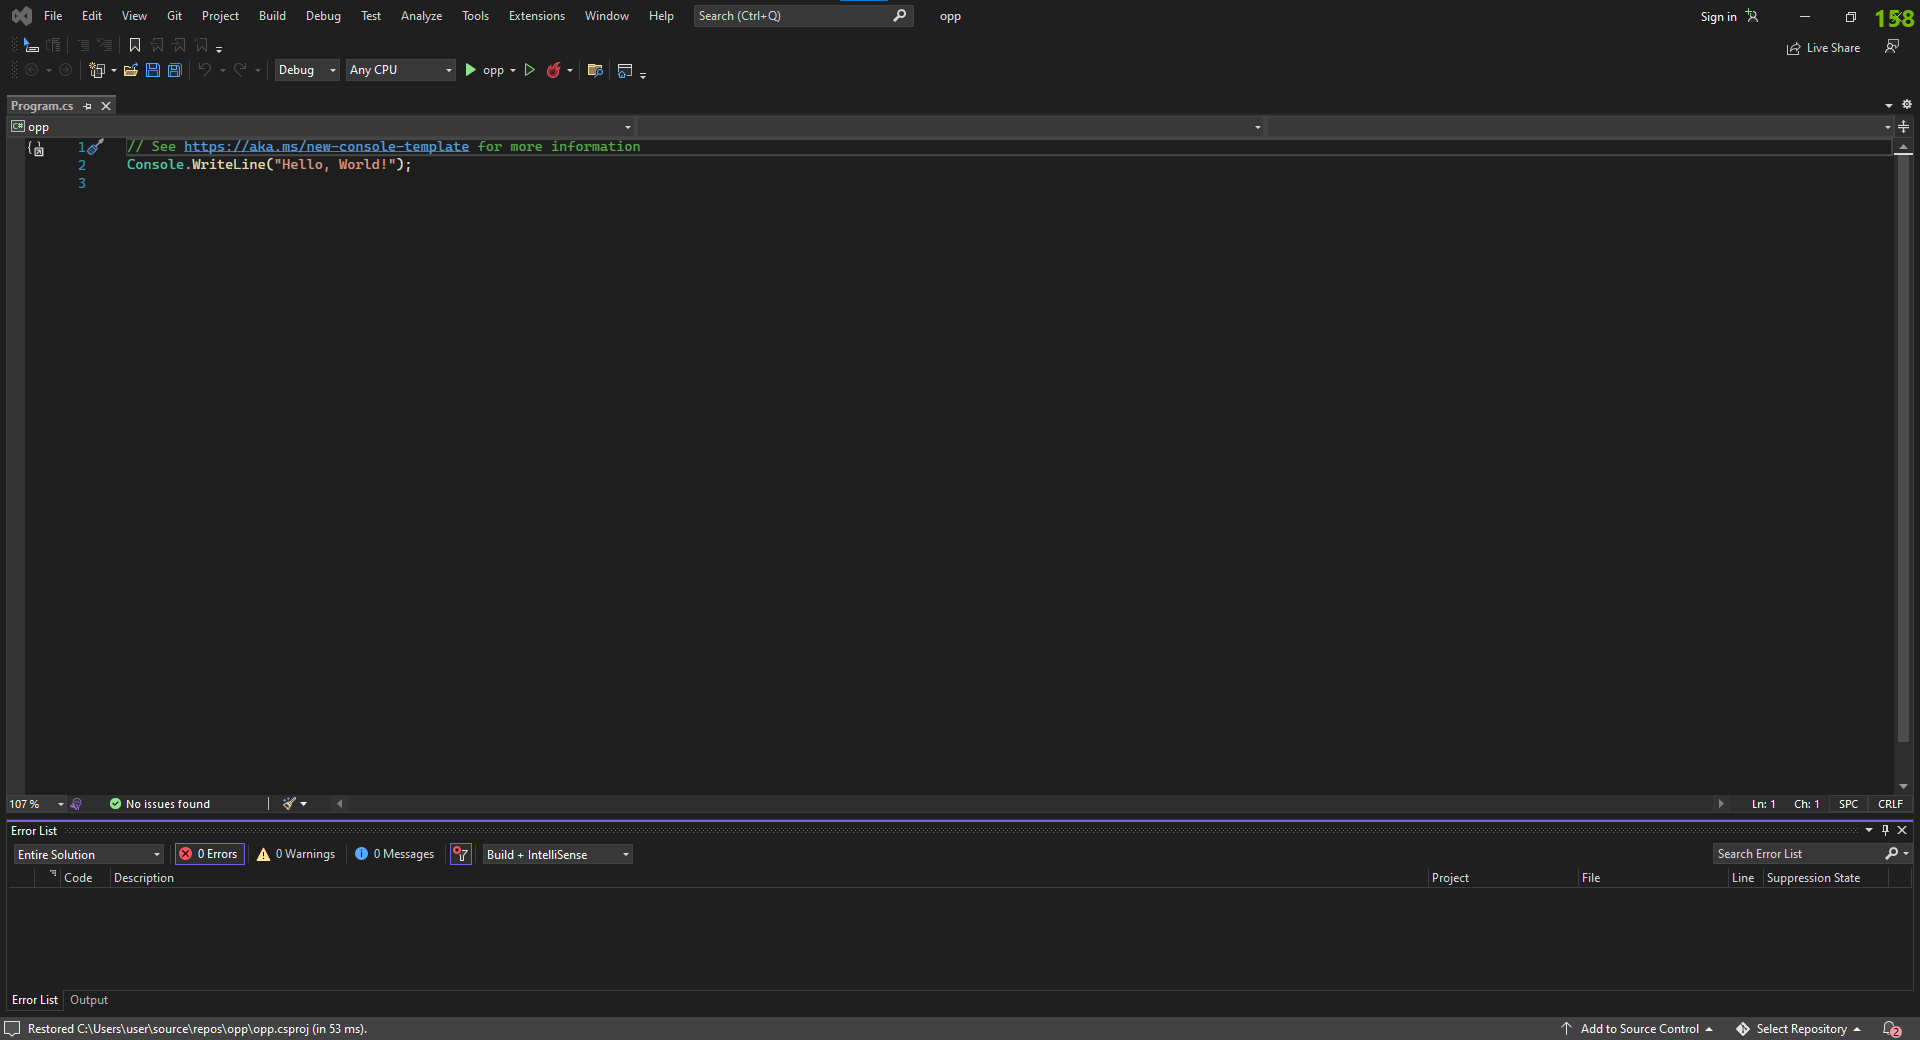1920x1040 pixels.
Task: Open the Build + IntelliSense dropdown
Action: 558,854
